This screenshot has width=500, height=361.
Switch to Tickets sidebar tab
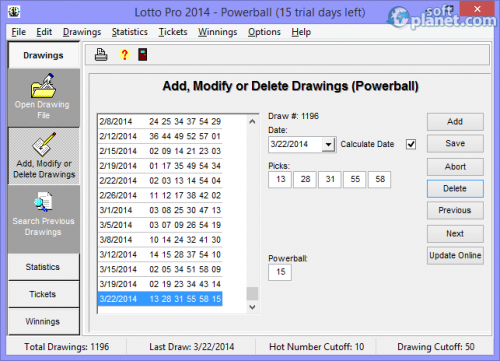click(x=43, y=294)
